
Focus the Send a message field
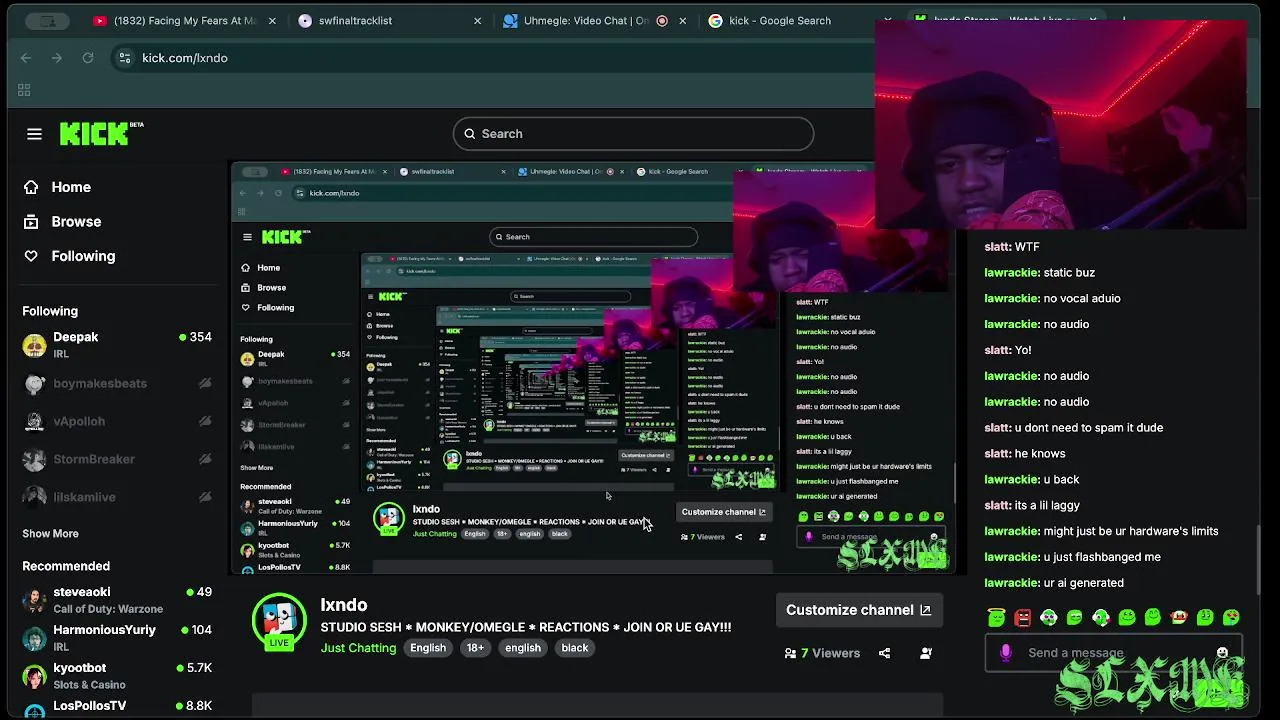[x=1113, y=653]
